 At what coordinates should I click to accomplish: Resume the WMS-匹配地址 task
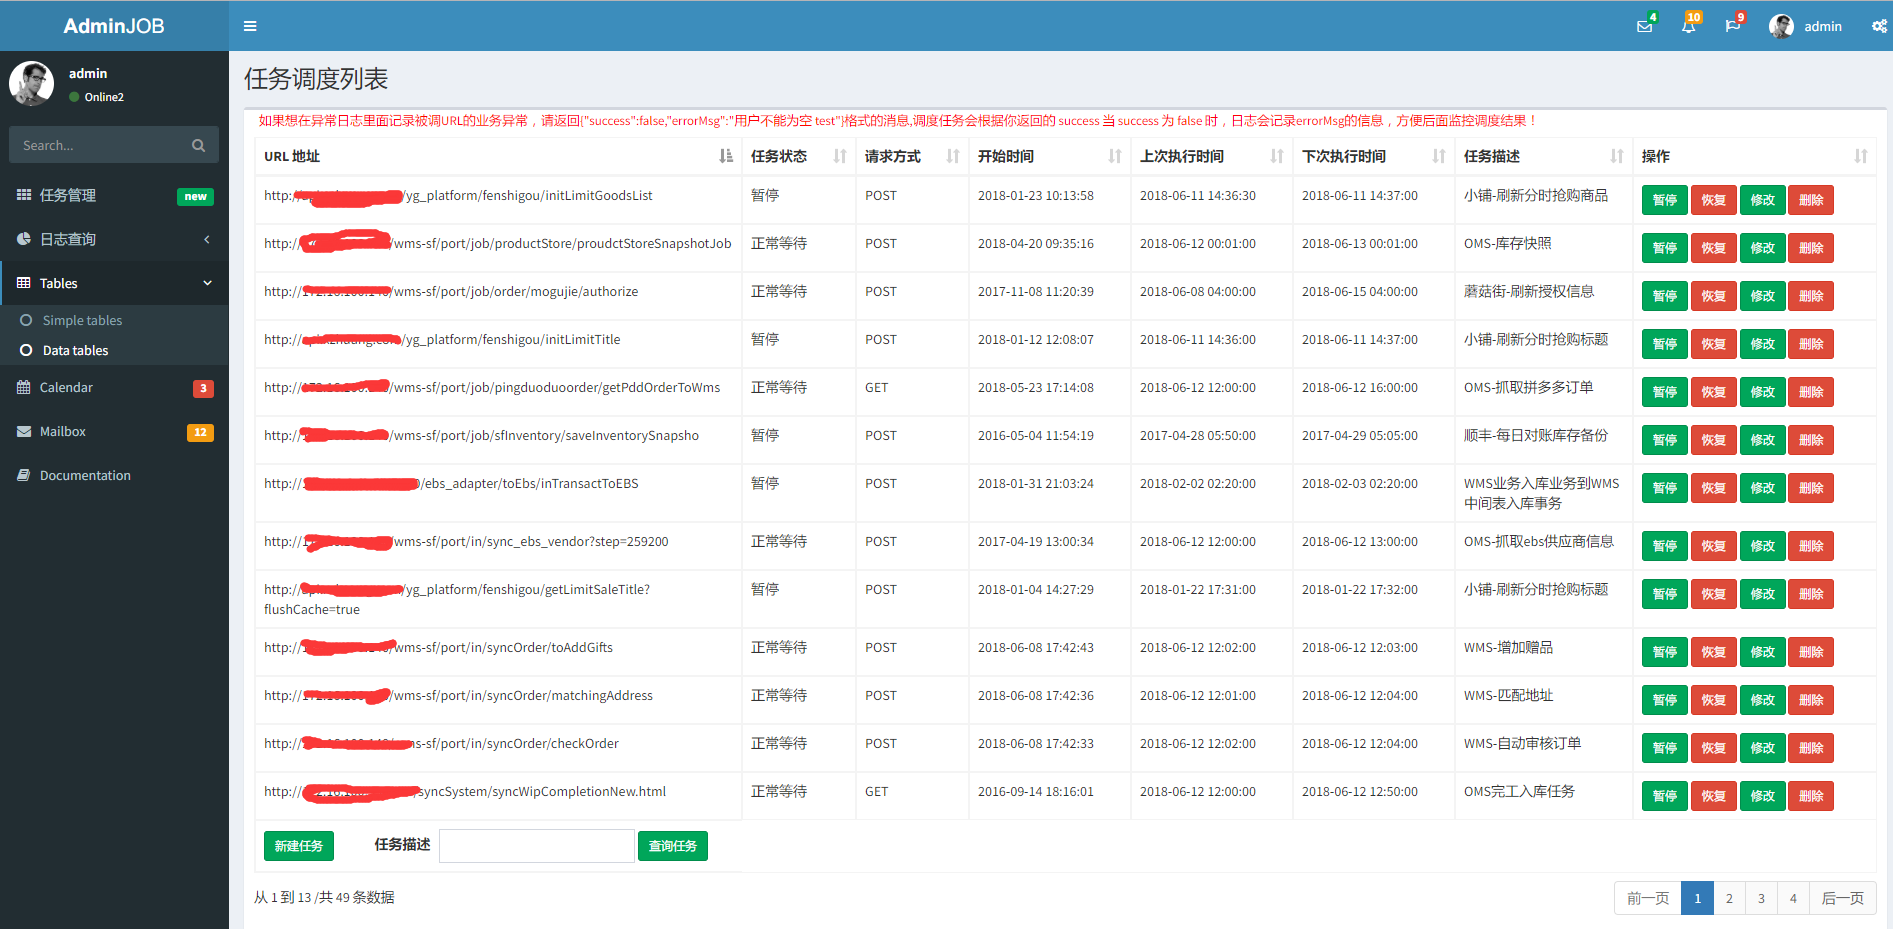[1714, 700]
